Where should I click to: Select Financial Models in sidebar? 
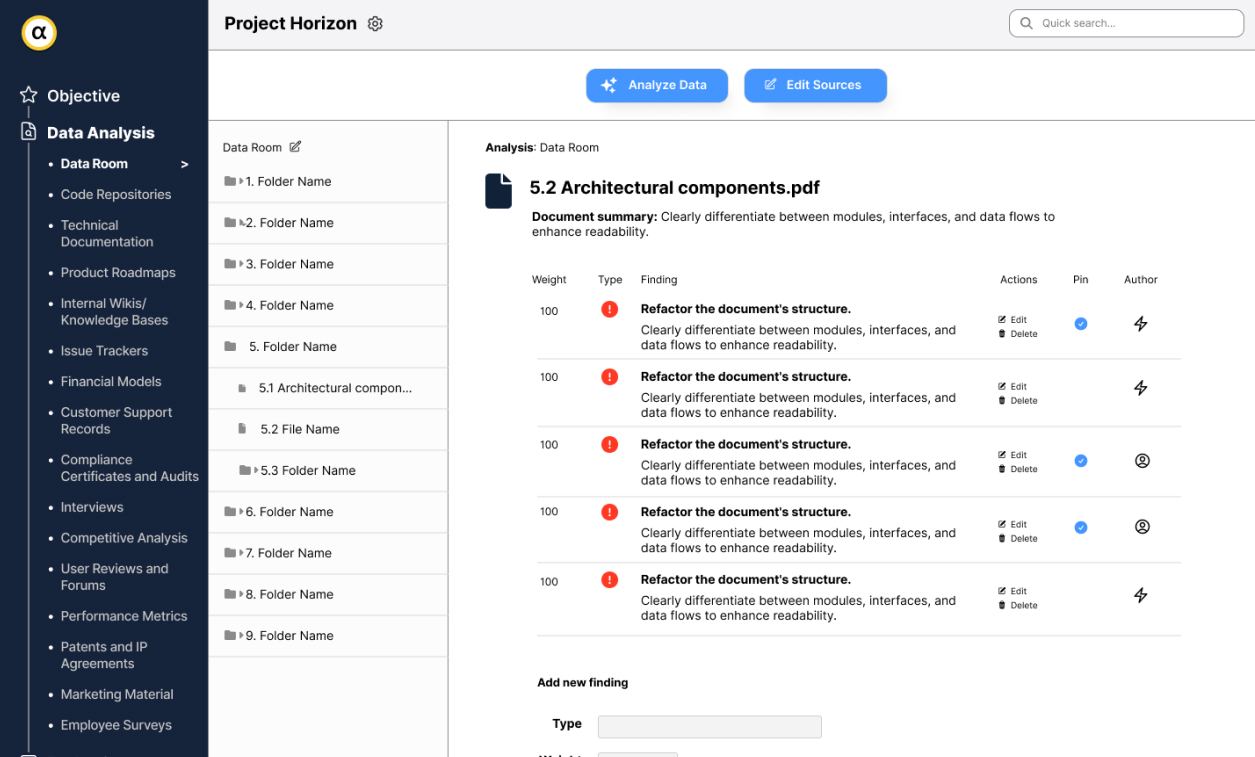click(111, 381)
